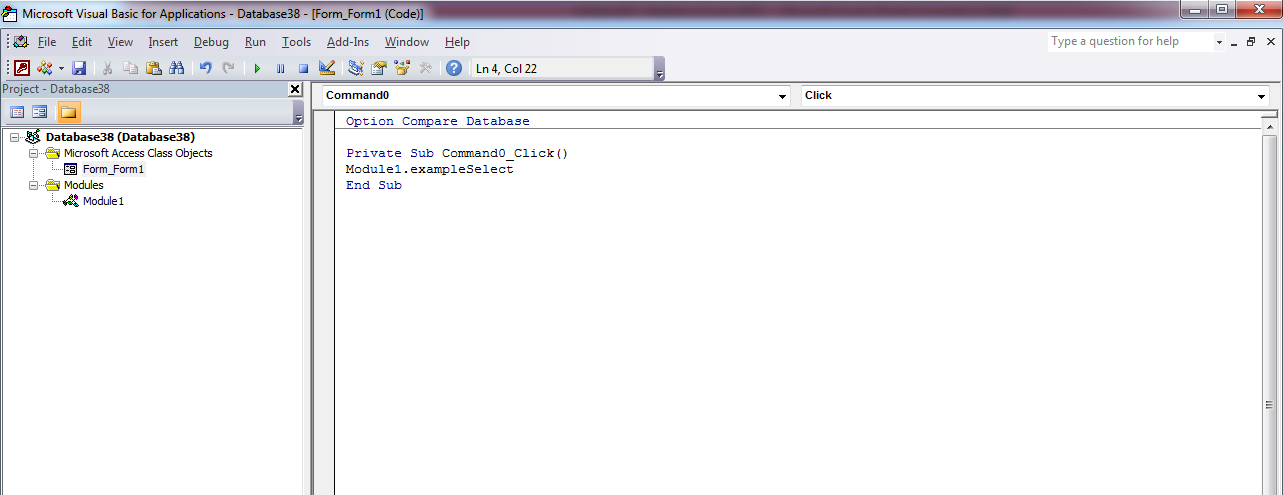The image size is (1283, 495).
Task: Open the Help menu
Action: [x=457, y=42]
